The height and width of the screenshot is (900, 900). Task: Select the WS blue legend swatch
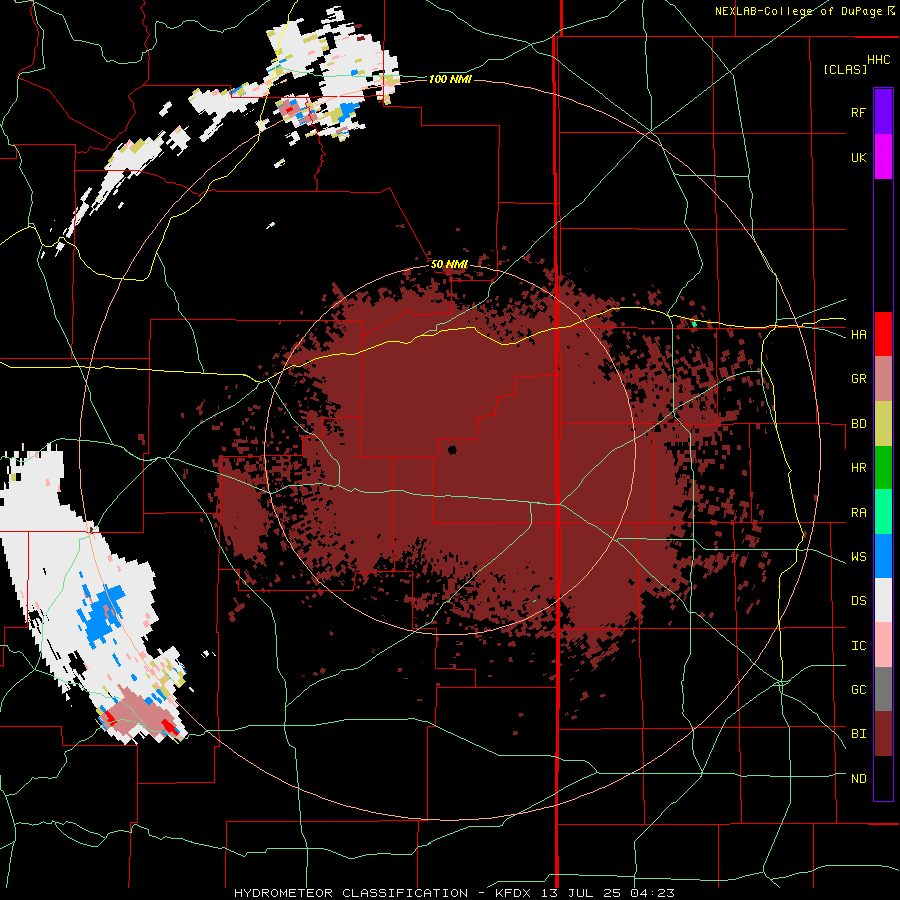tap(883, 556)
